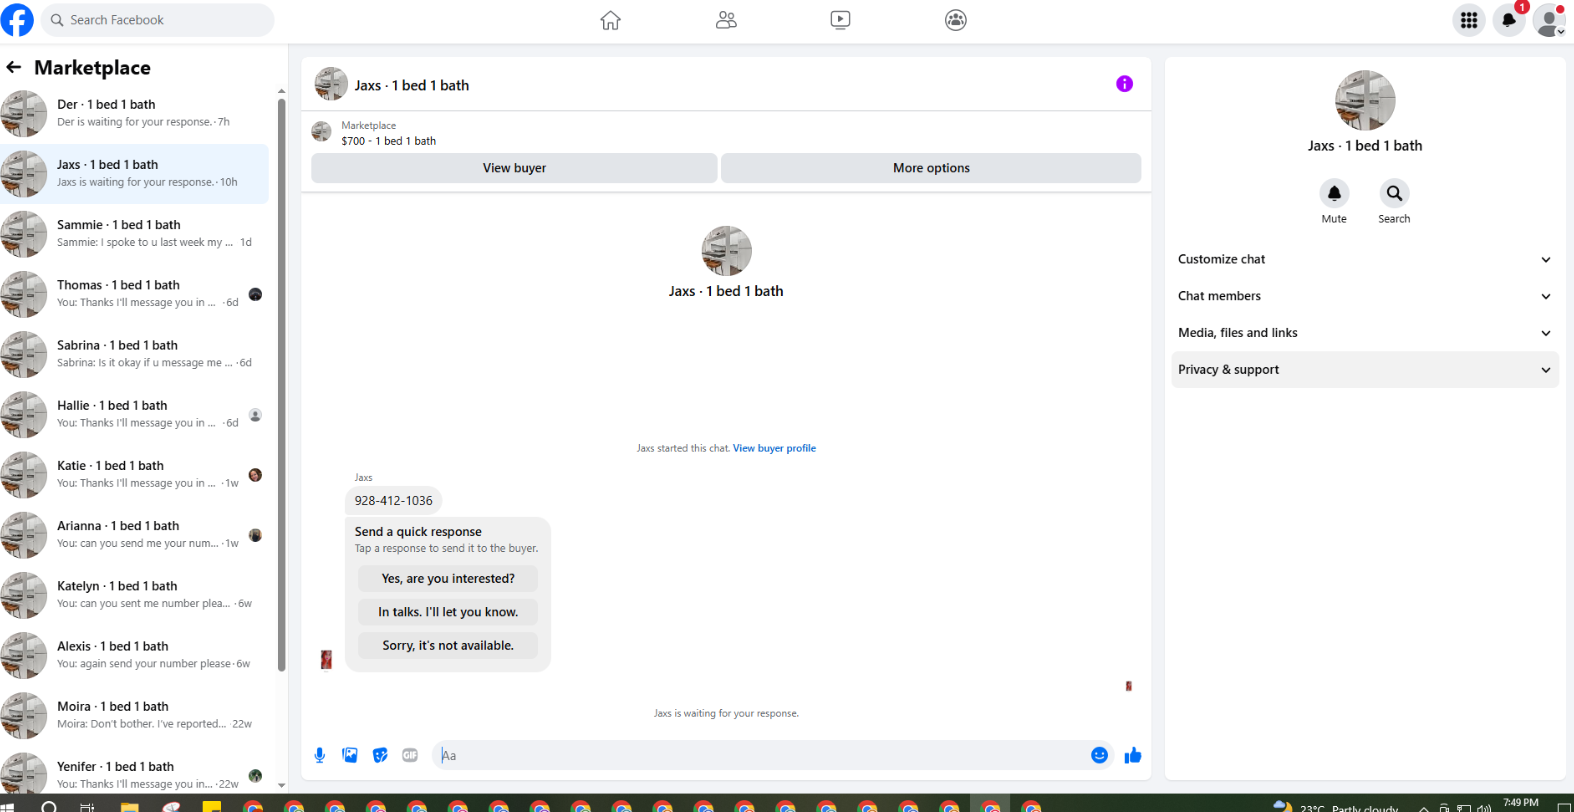Choose a sticker

tap(380, 755)
